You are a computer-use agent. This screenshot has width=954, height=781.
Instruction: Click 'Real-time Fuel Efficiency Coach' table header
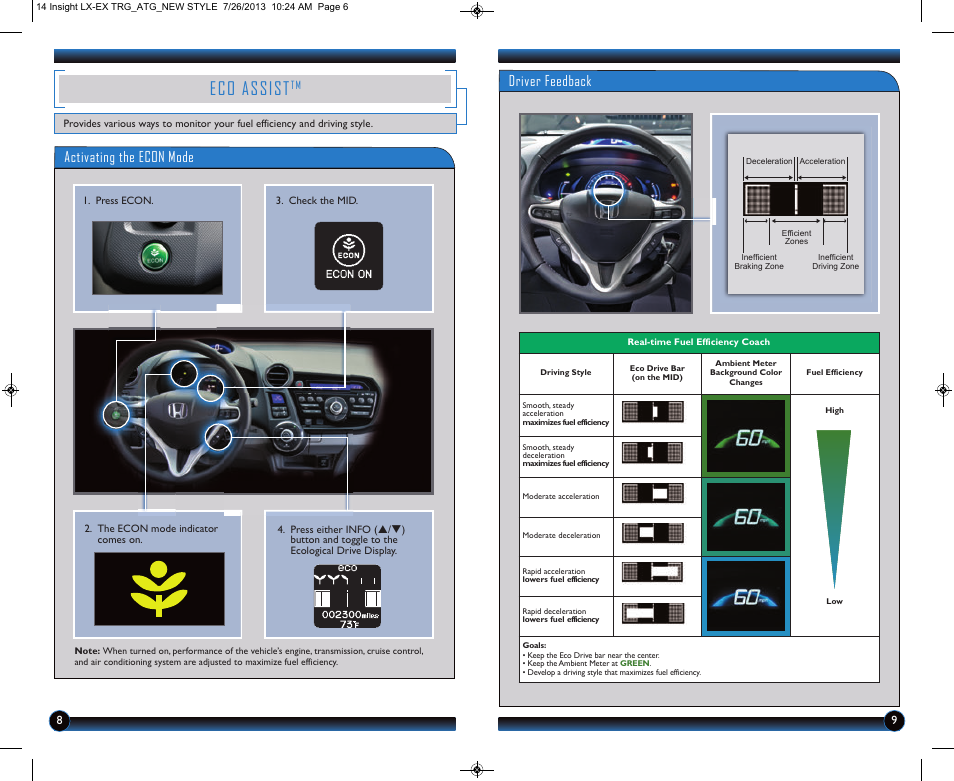click(x=699, y=342)
